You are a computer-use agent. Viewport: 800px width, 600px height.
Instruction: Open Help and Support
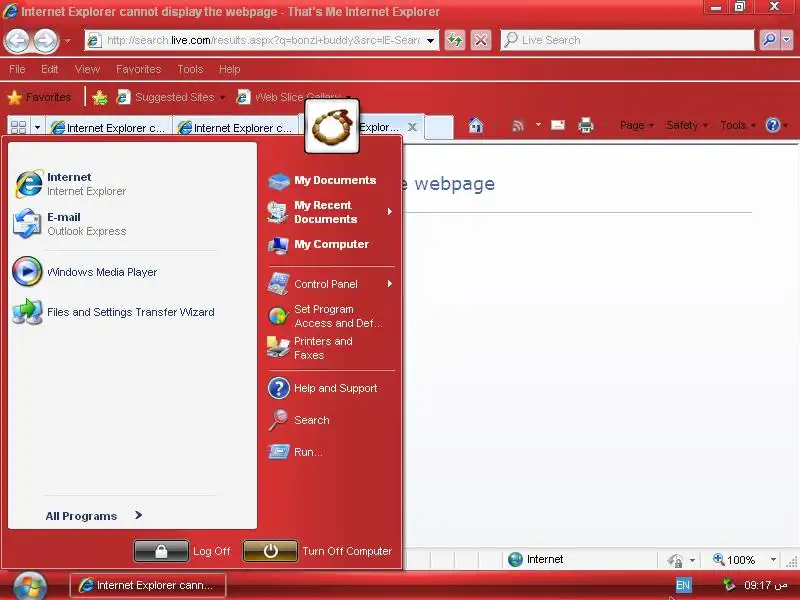coord(331,388)
